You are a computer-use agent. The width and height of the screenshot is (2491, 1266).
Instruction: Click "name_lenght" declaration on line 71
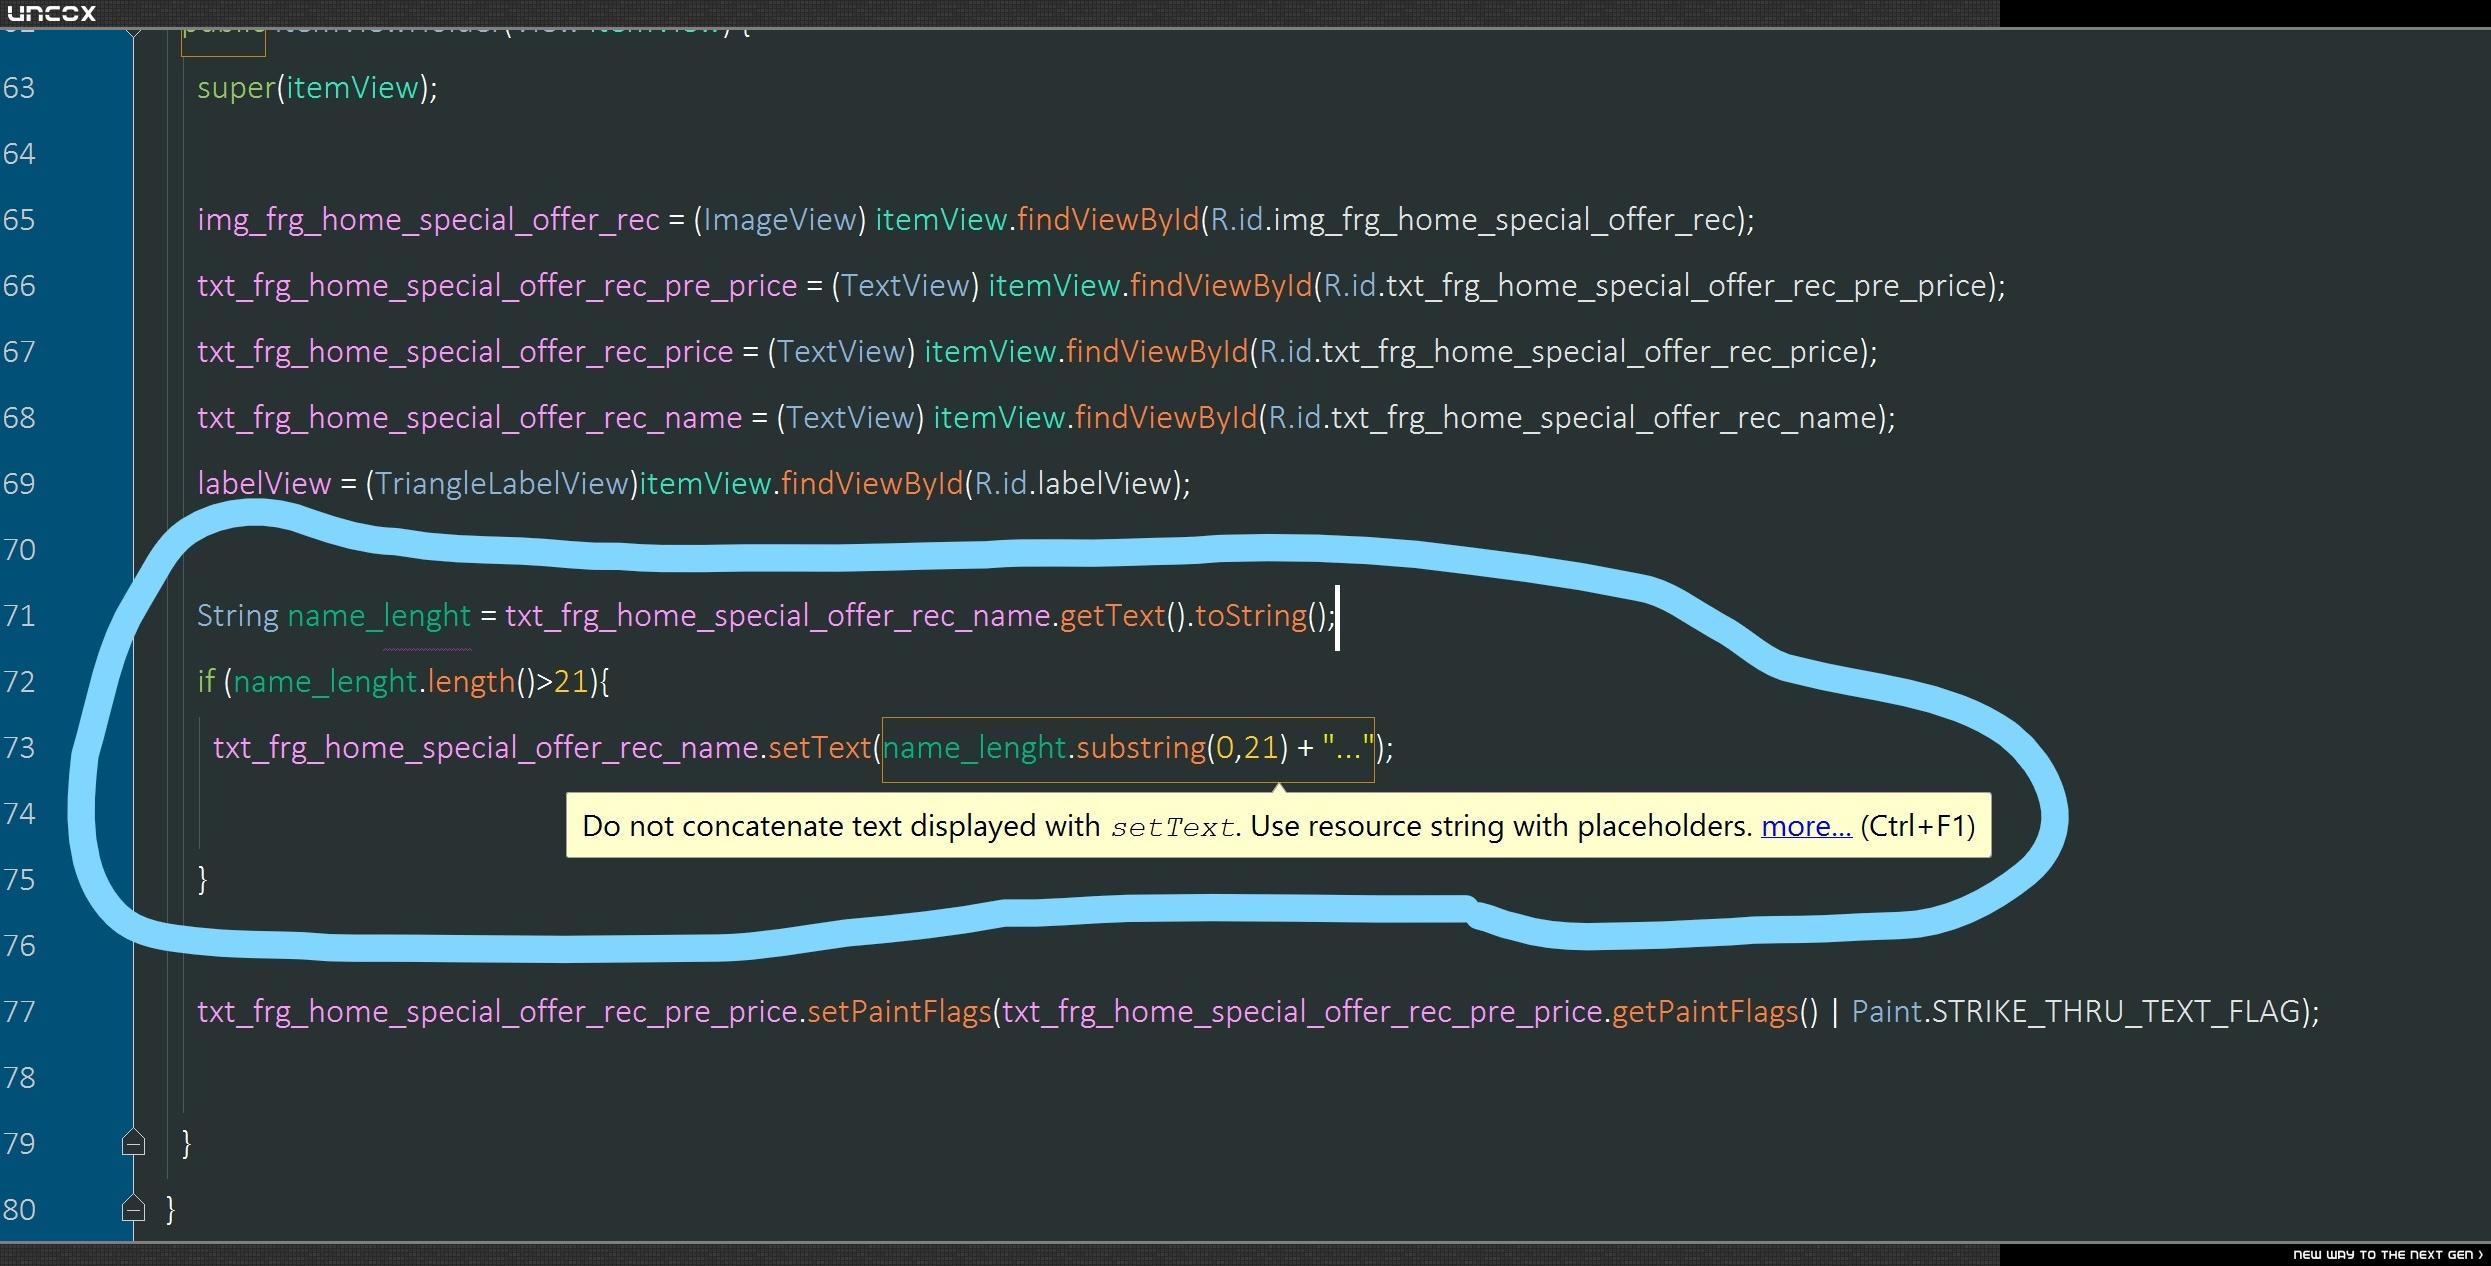pyautogui.click(x=379, y=617)
